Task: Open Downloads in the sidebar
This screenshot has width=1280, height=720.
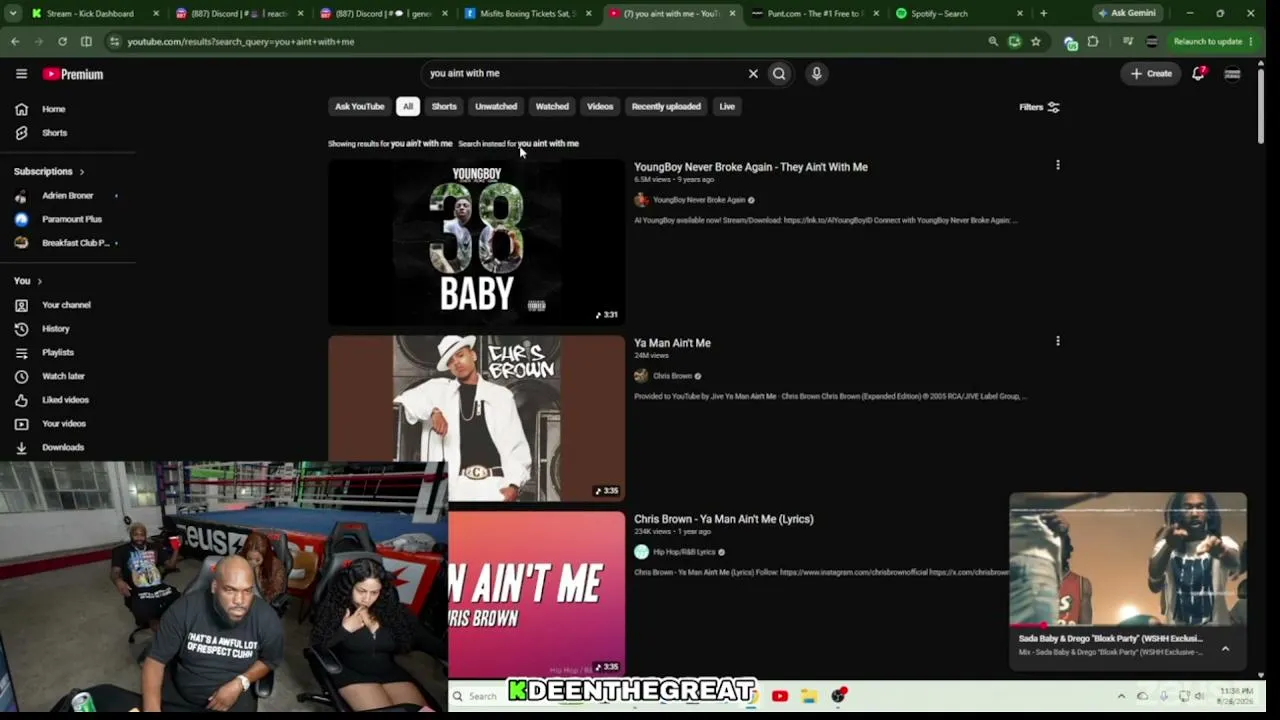Action: click(x=62, y=447)
